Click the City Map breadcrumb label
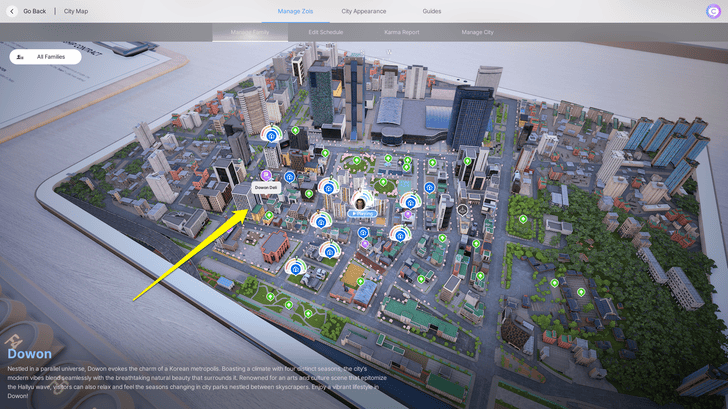 point(76,11)
